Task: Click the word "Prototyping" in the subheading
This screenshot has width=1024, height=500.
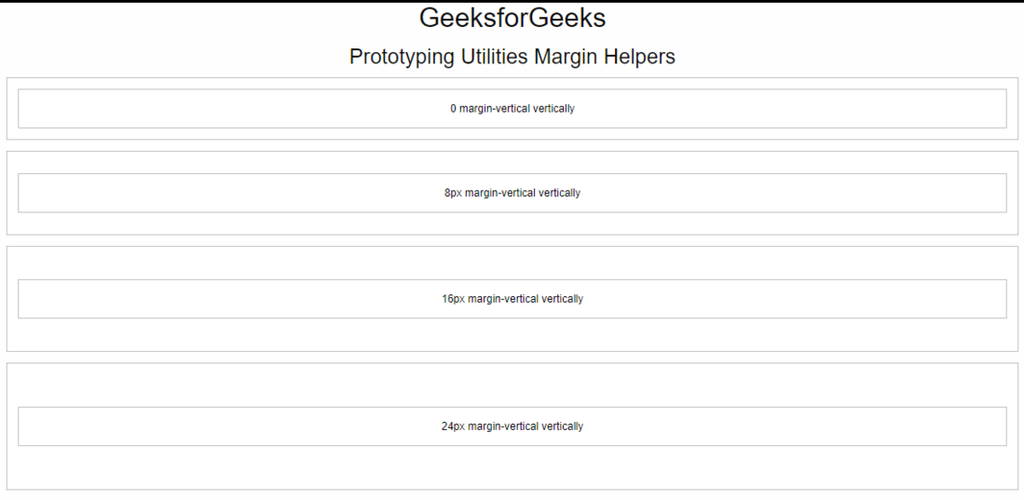Action: tap(402, 57)
